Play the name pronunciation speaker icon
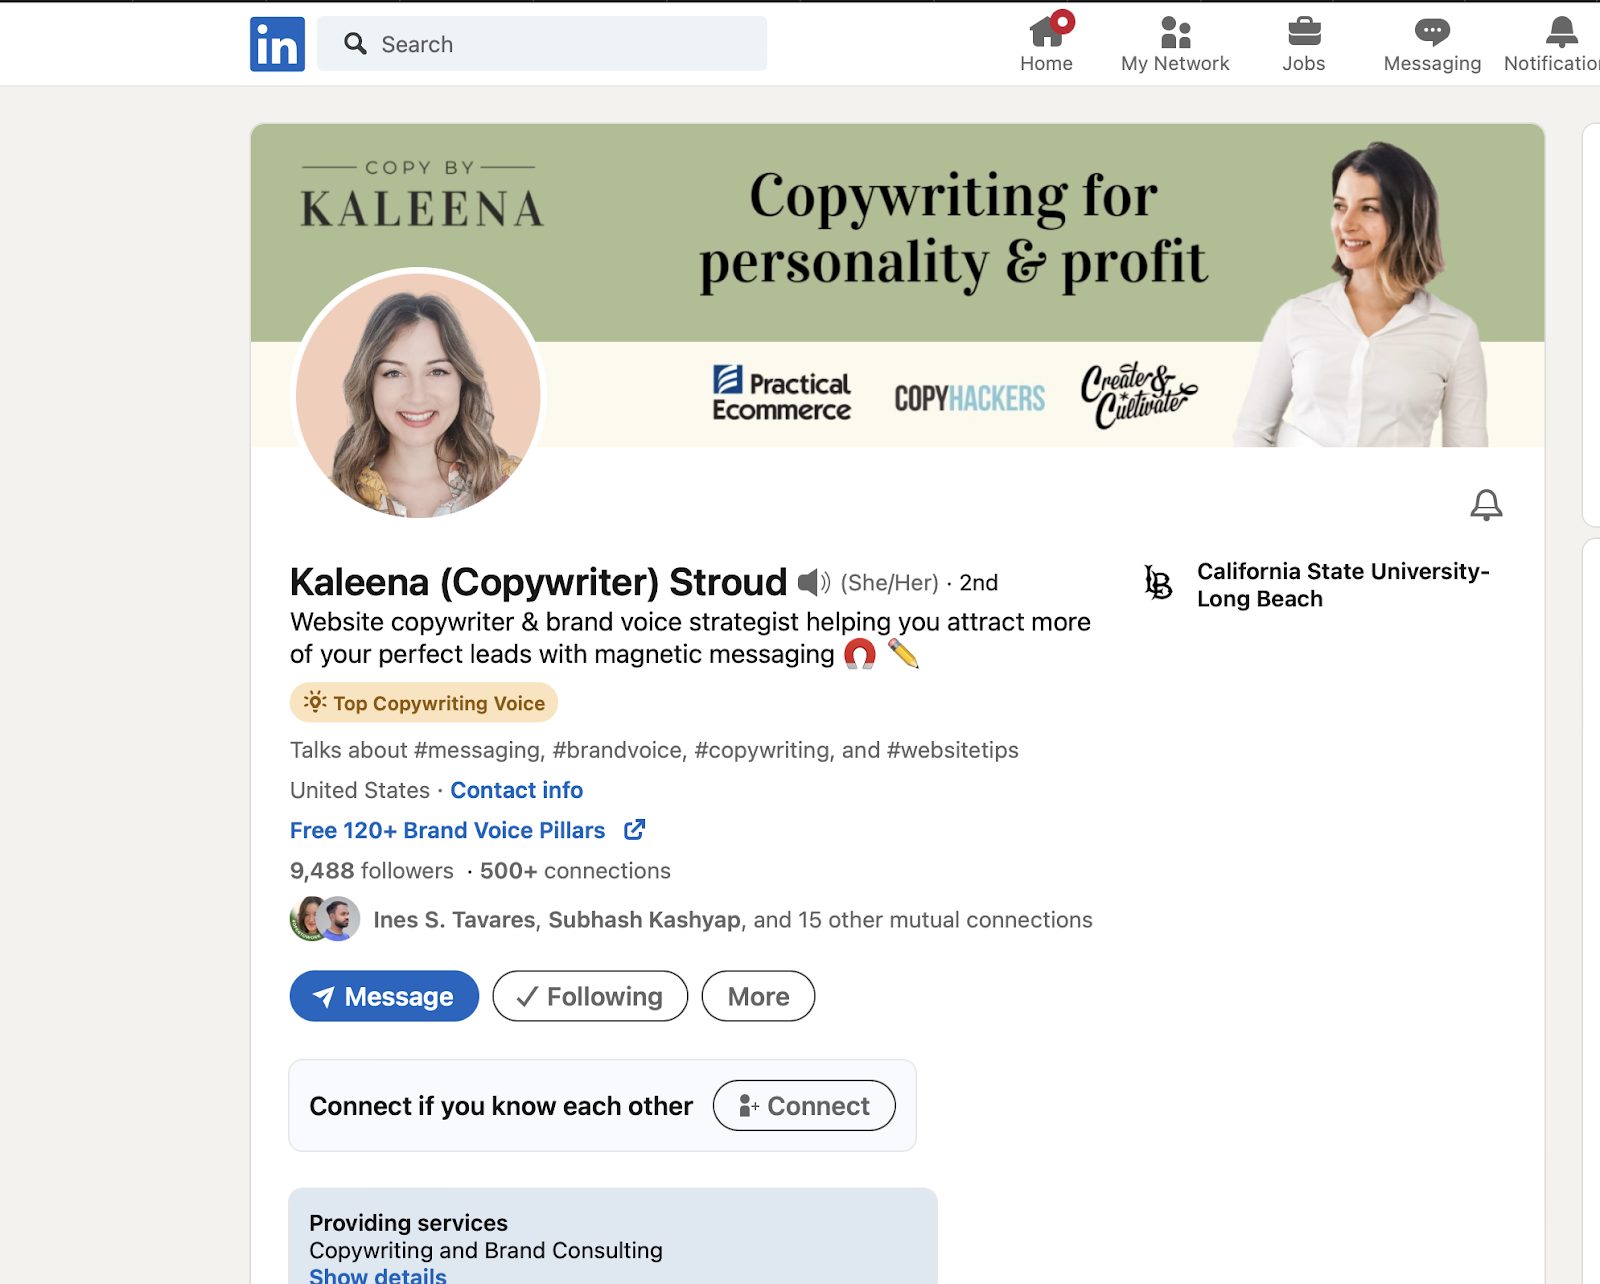The width and height of the screenshot is (1600, 1284). [814, 582]
